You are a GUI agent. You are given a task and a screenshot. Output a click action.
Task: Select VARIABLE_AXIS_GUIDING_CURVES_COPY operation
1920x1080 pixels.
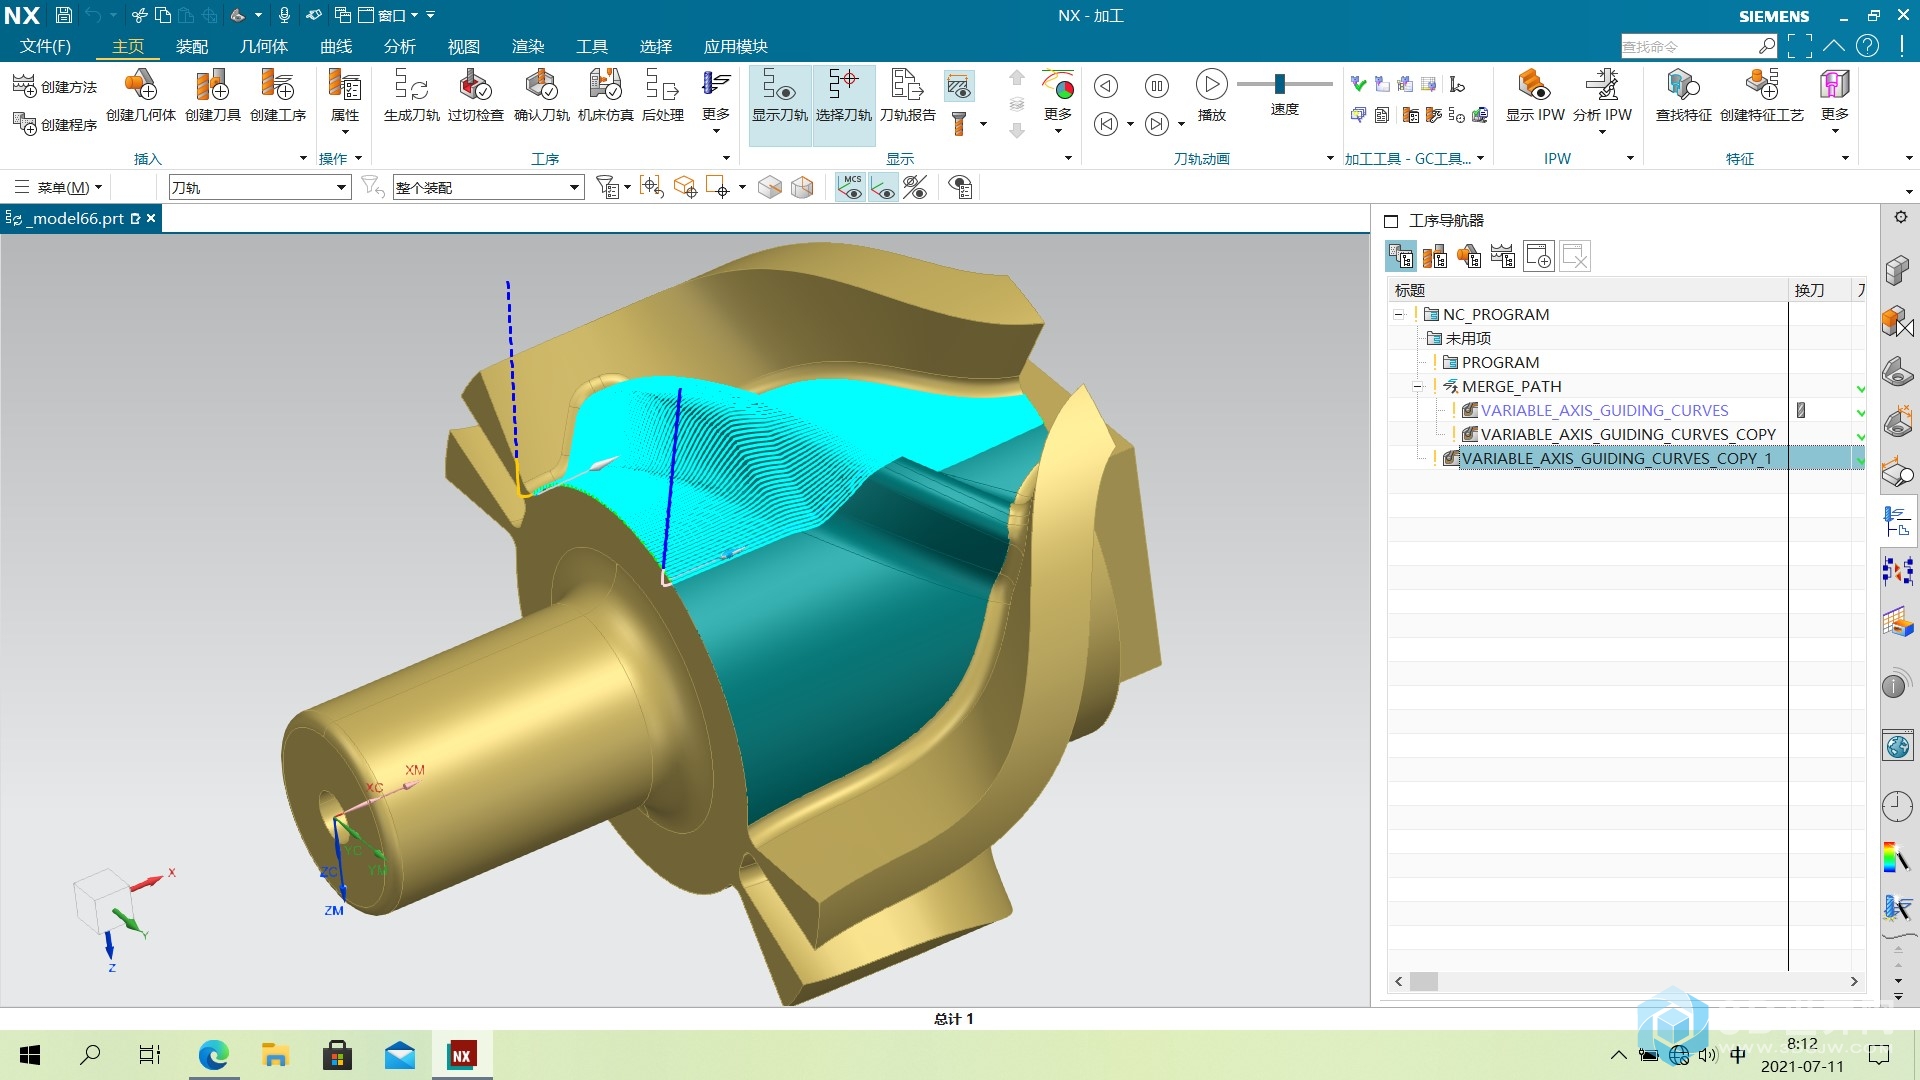[1628, 434]
